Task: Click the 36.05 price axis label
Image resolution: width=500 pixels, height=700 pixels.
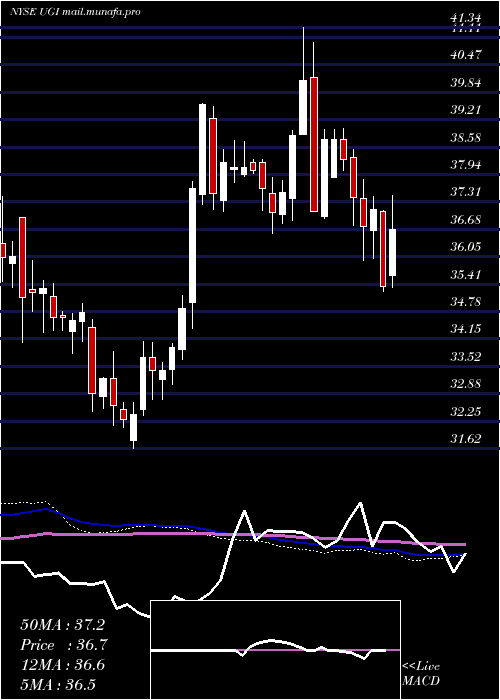Action: tap(466, 247)
